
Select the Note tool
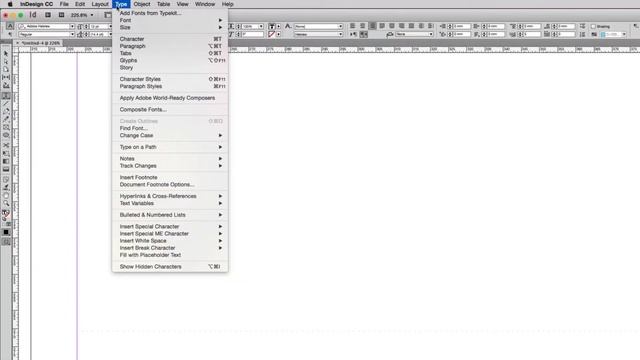6,180
